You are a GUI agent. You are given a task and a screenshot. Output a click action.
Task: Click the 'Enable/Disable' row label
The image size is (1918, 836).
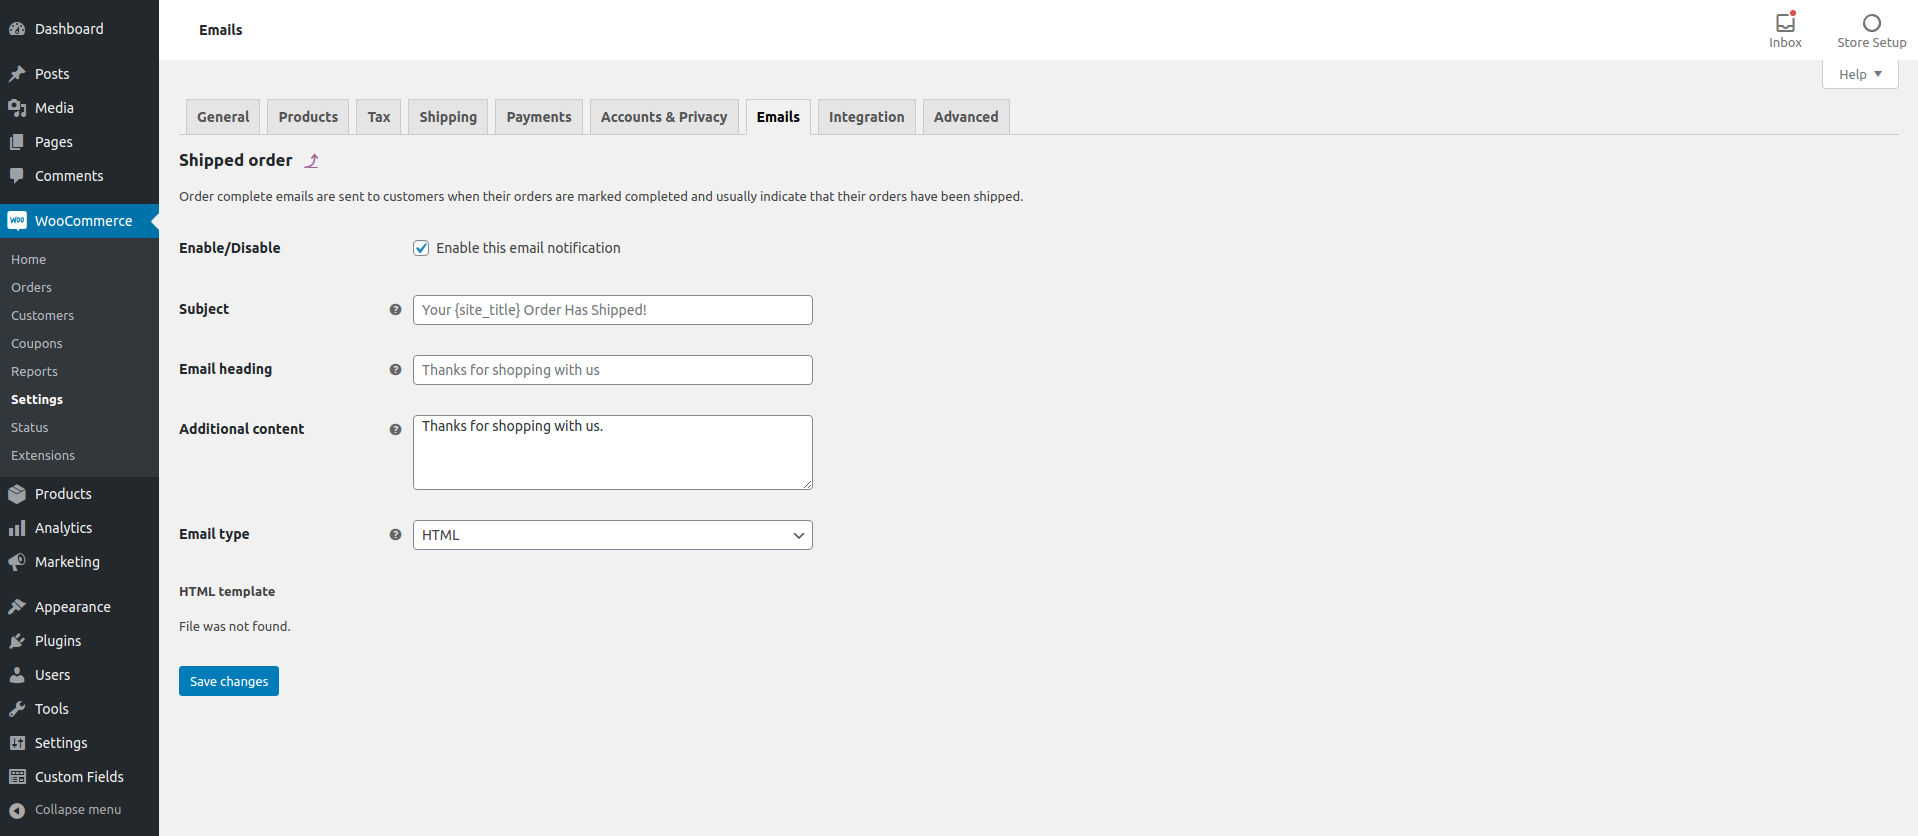(229, 248)
